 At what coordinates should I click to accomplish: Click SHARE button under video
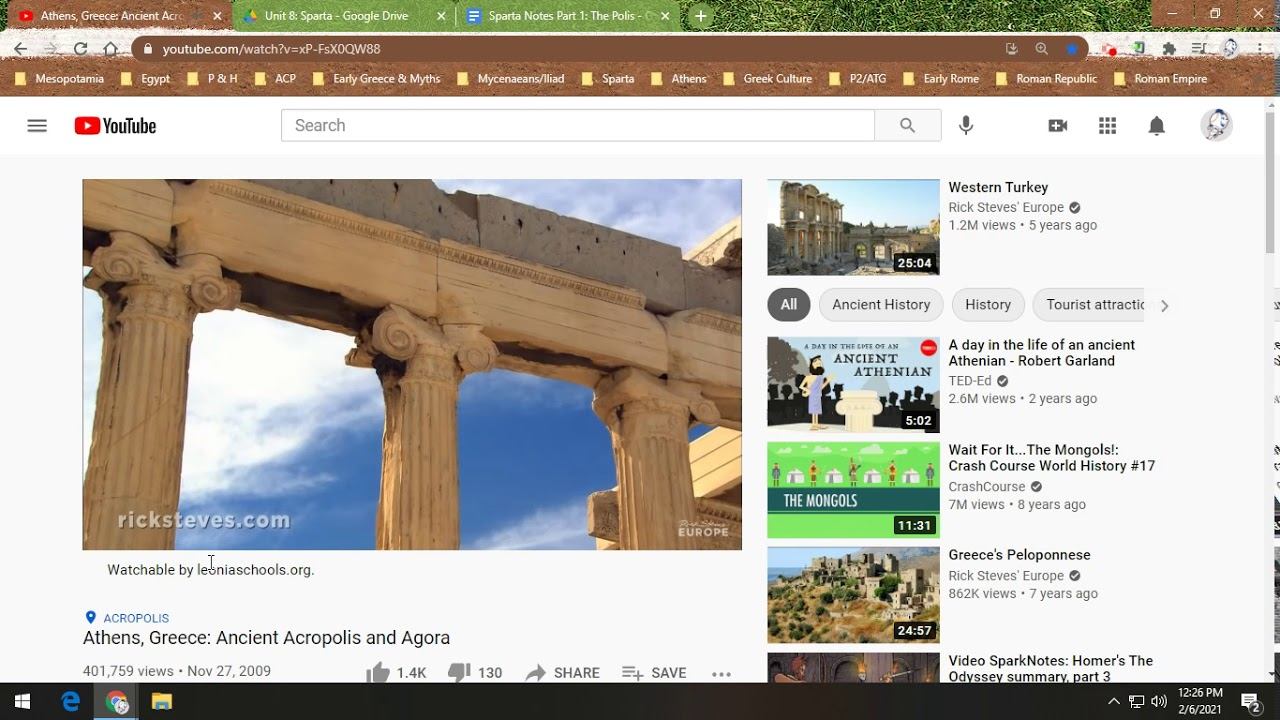(563, 673)
